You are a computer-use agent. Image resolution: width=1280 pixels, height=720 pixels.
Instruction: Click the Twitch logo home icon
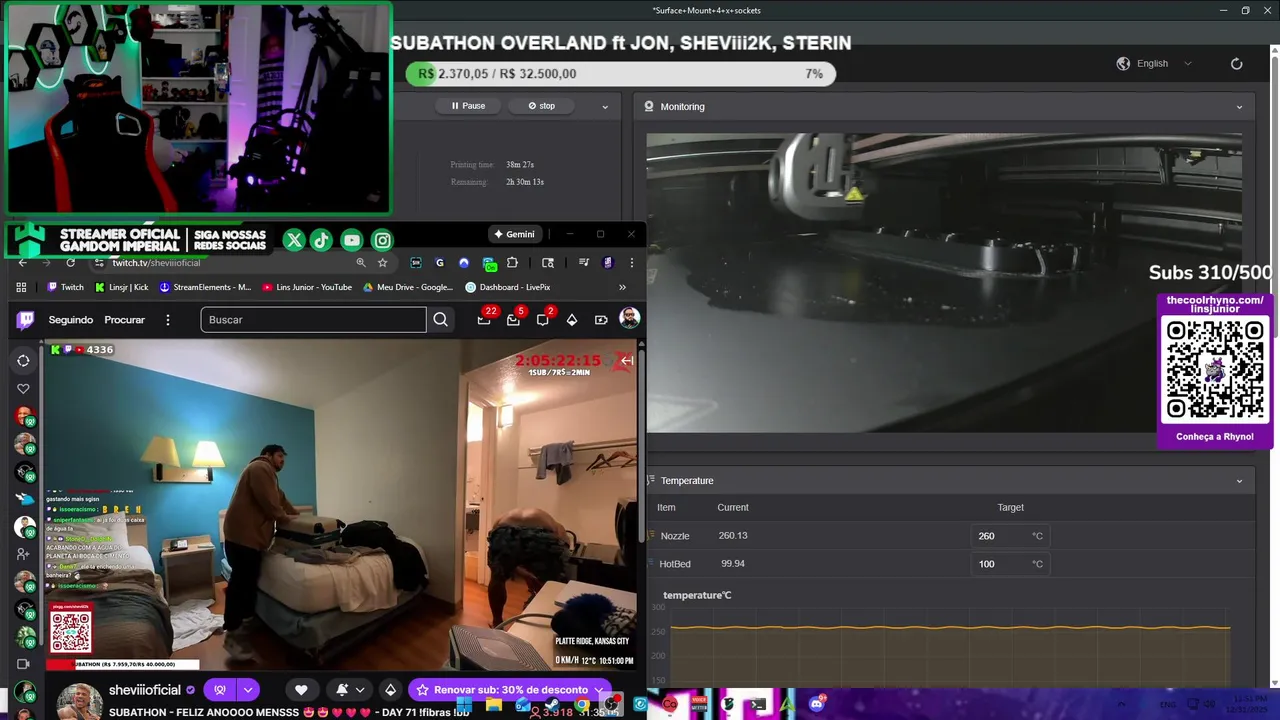pyautogui.click(x=25, y=320)
